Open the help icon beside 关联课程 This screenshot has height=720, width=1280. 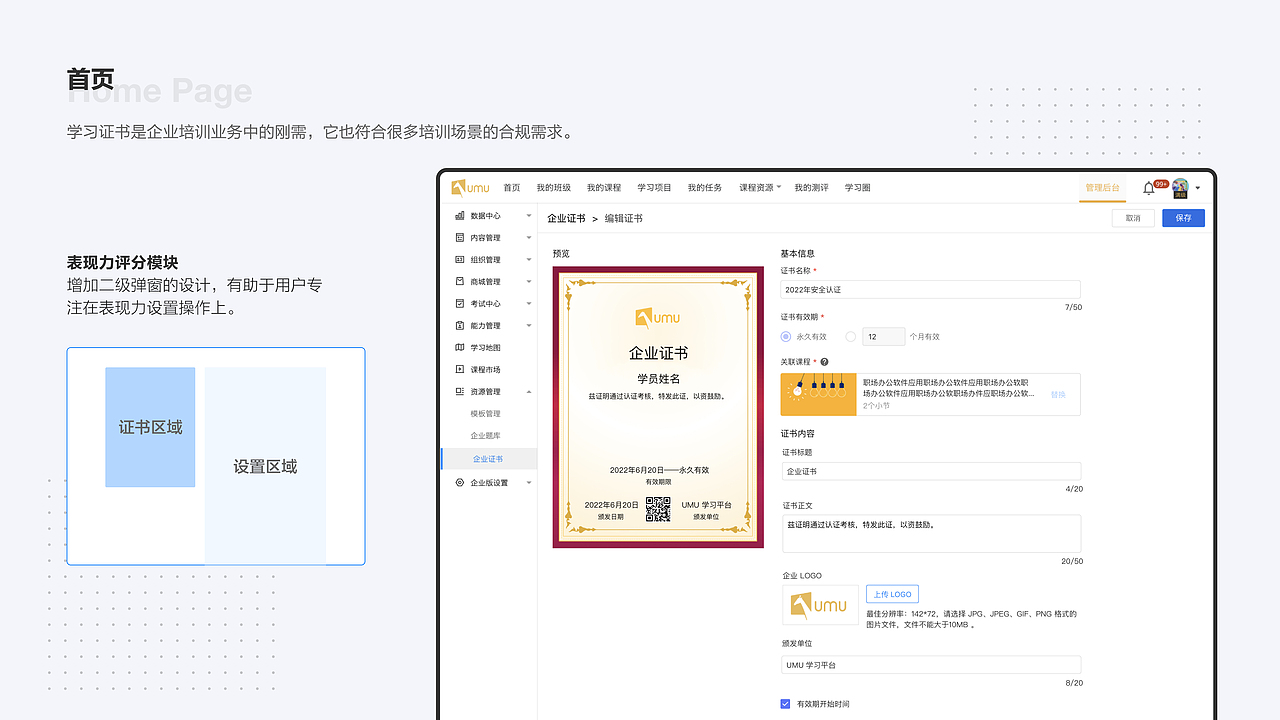pos(824,361)
